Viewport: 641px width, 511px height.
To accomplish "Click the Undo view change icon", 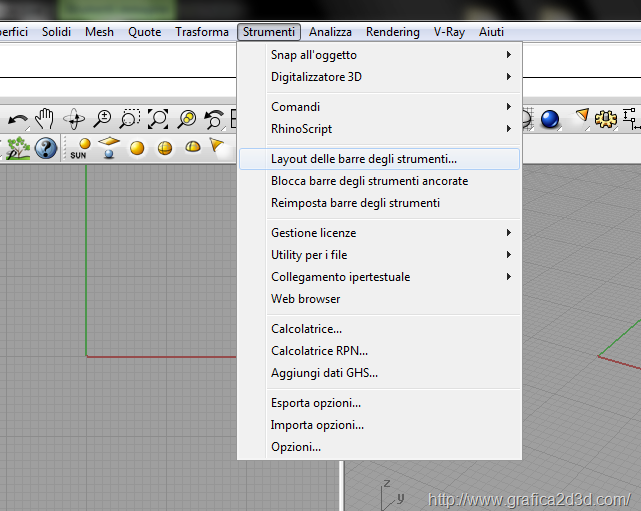I will pos(214,120).
